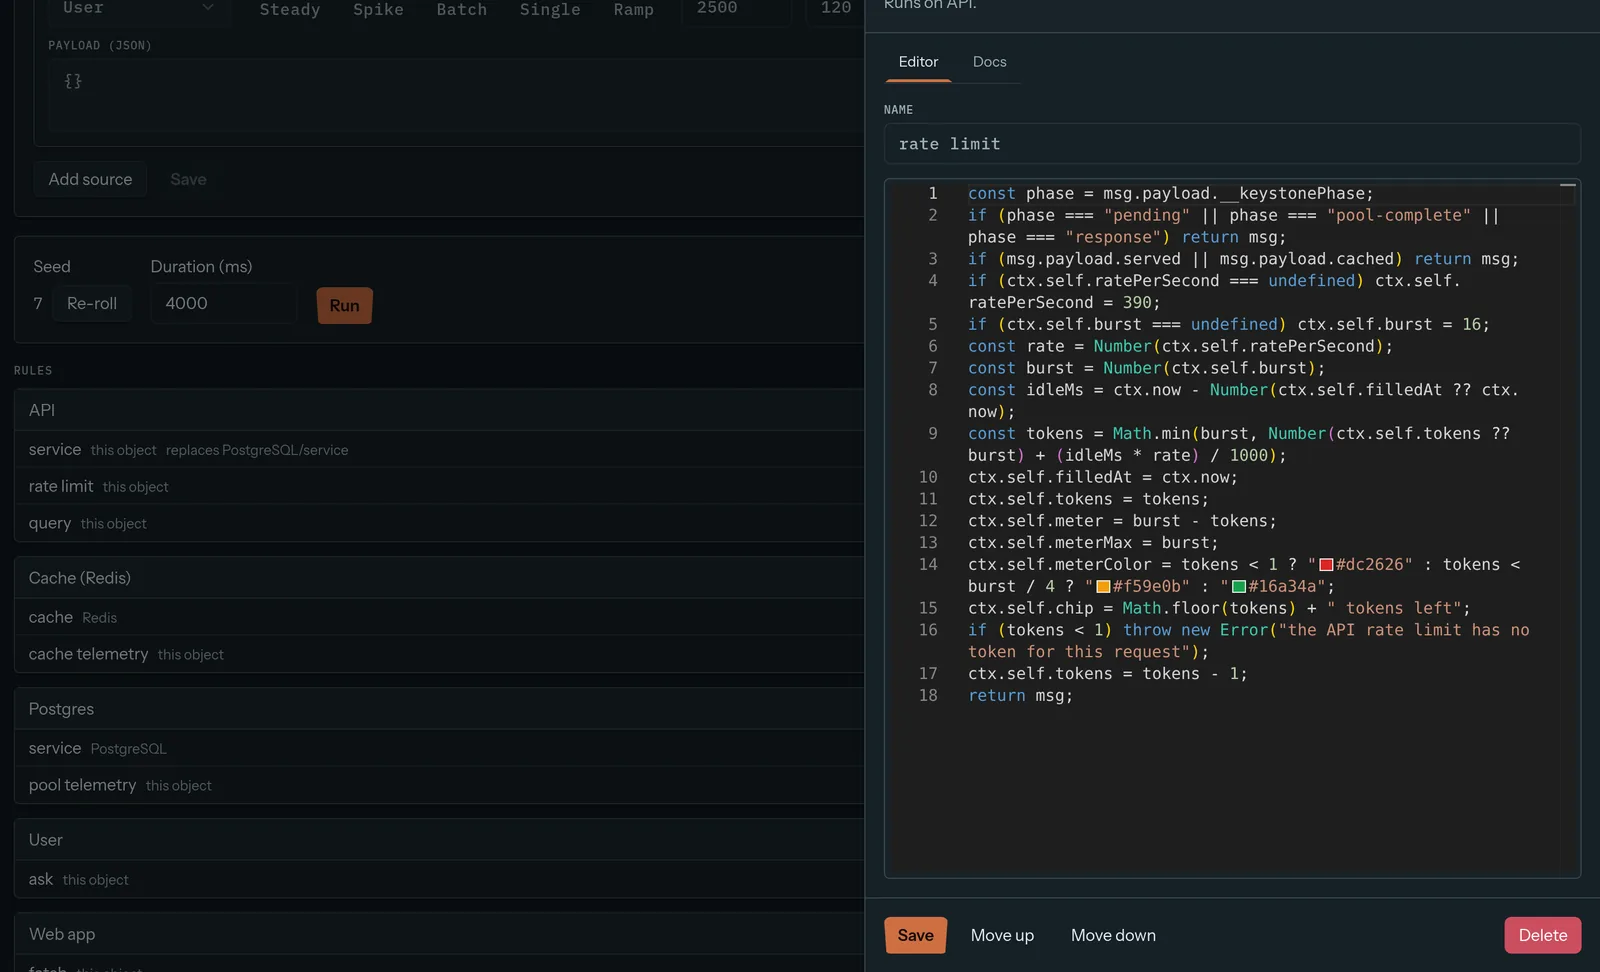Select the ask rule row
The height and width of the screenshot is (972, 1600).
pyautogui.click(x=439, y=879)
